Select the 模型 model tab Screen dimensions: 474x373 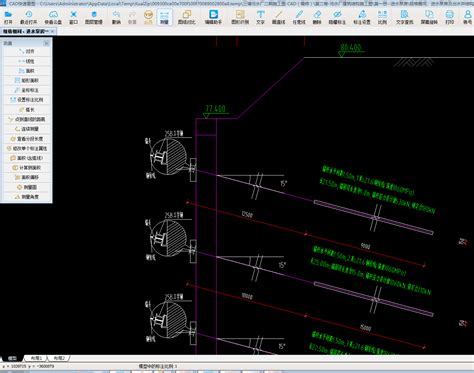[x=12, y=358]
